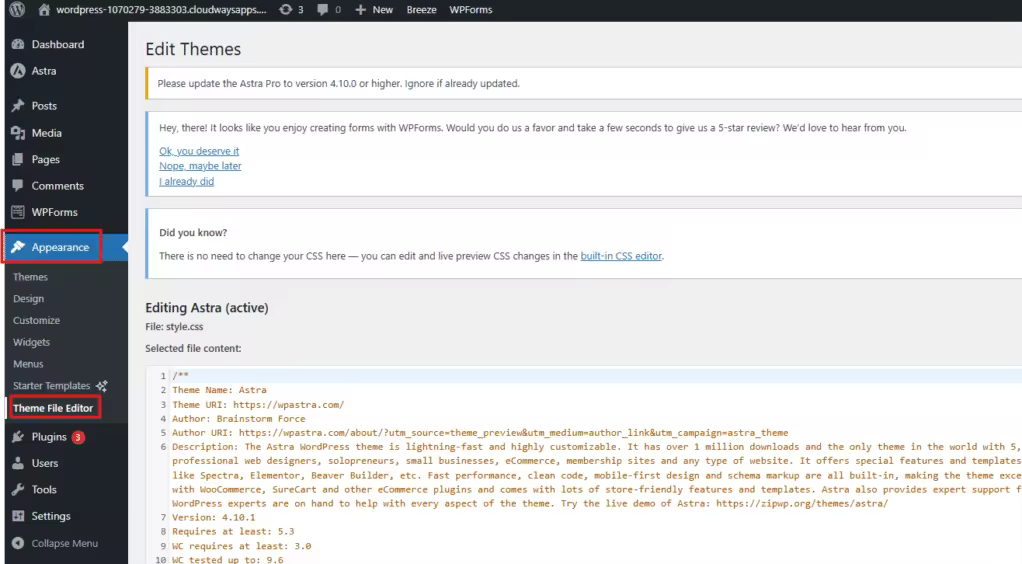The height and width of the screenshot is (564, 1022).
Task: Click 'Ok, you deserve it' link
Action: [x=199, y=151]
